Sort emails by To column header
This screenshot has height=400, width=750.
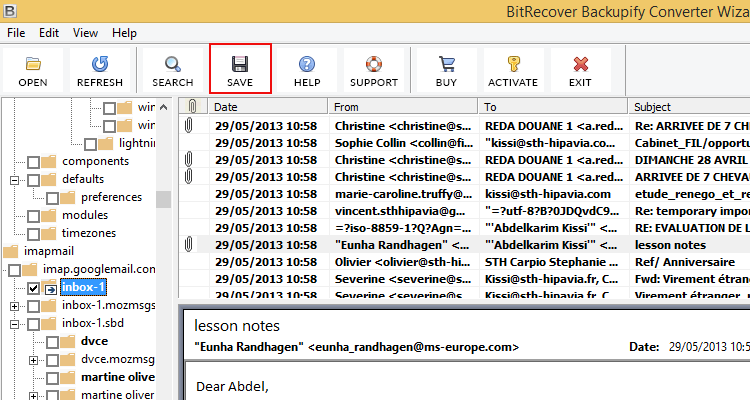(x=553, y=106)
